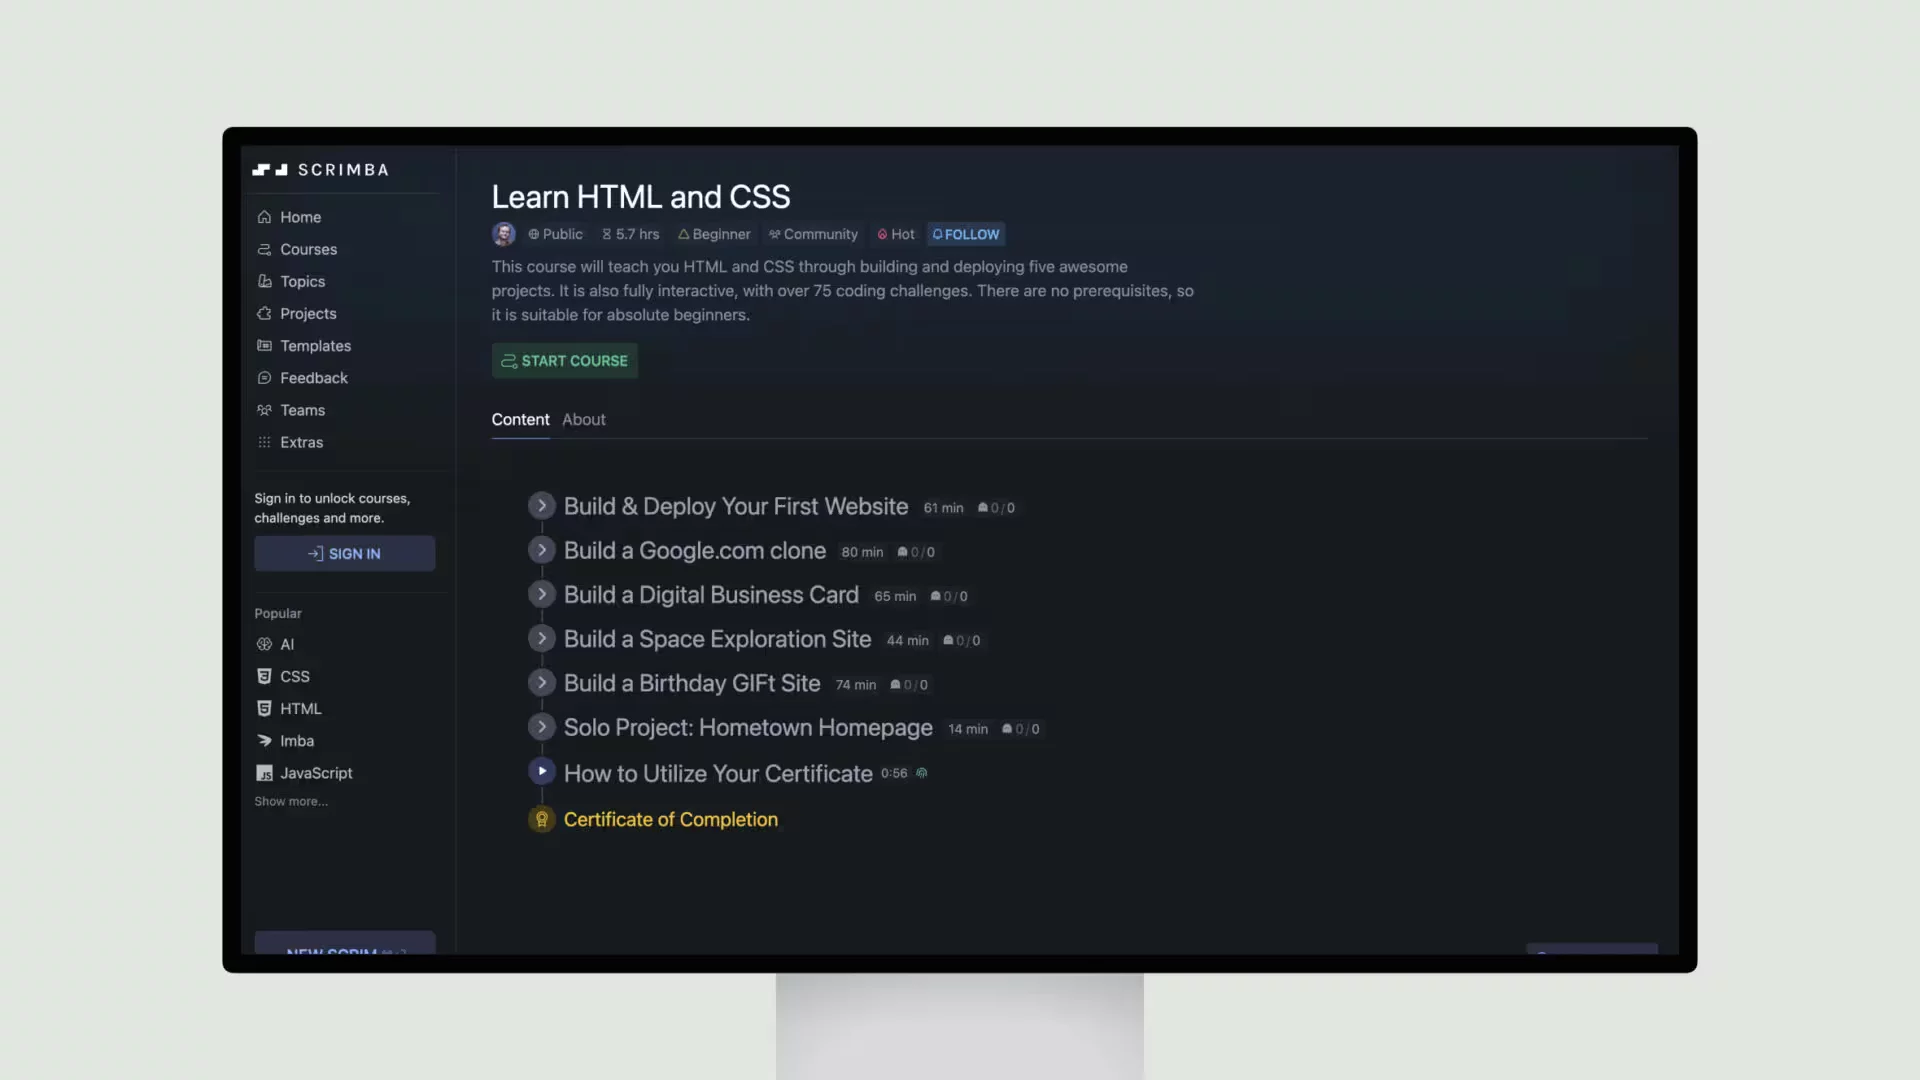
Task: Select the About tab
Action: [583, 418]
